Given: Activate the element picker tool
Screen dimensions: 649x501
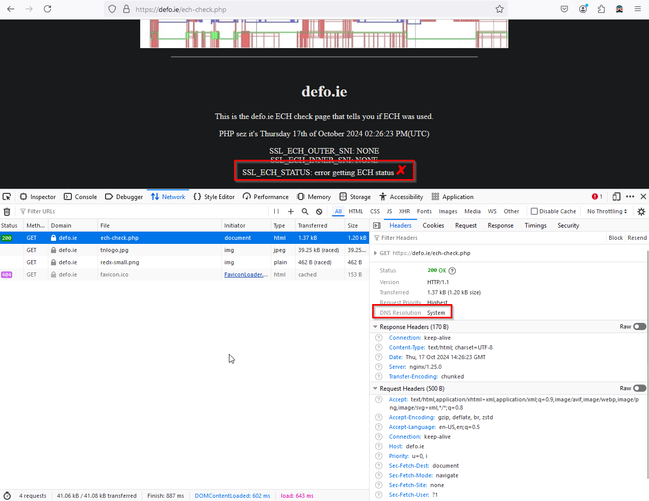Looking at the screenshot, I should pos(7,197).
